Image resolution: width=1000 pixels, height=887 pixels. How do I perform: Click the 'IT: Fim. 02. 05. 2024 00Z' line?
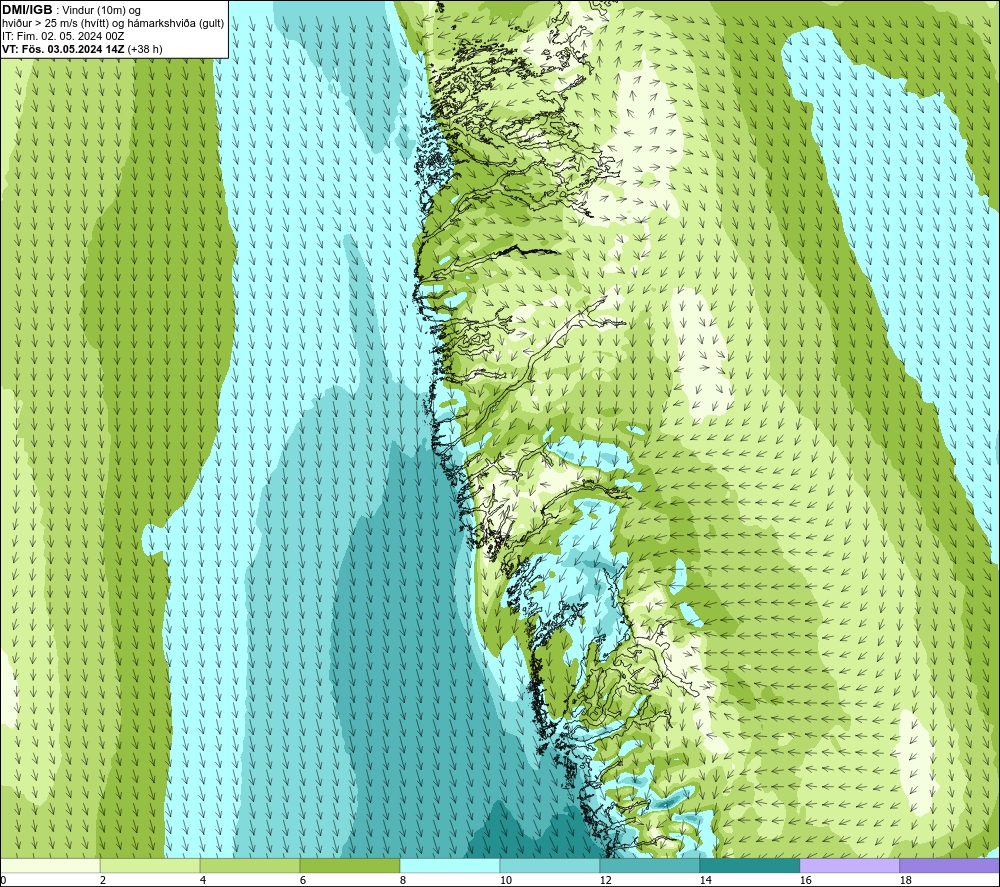[x=63, y=36]
